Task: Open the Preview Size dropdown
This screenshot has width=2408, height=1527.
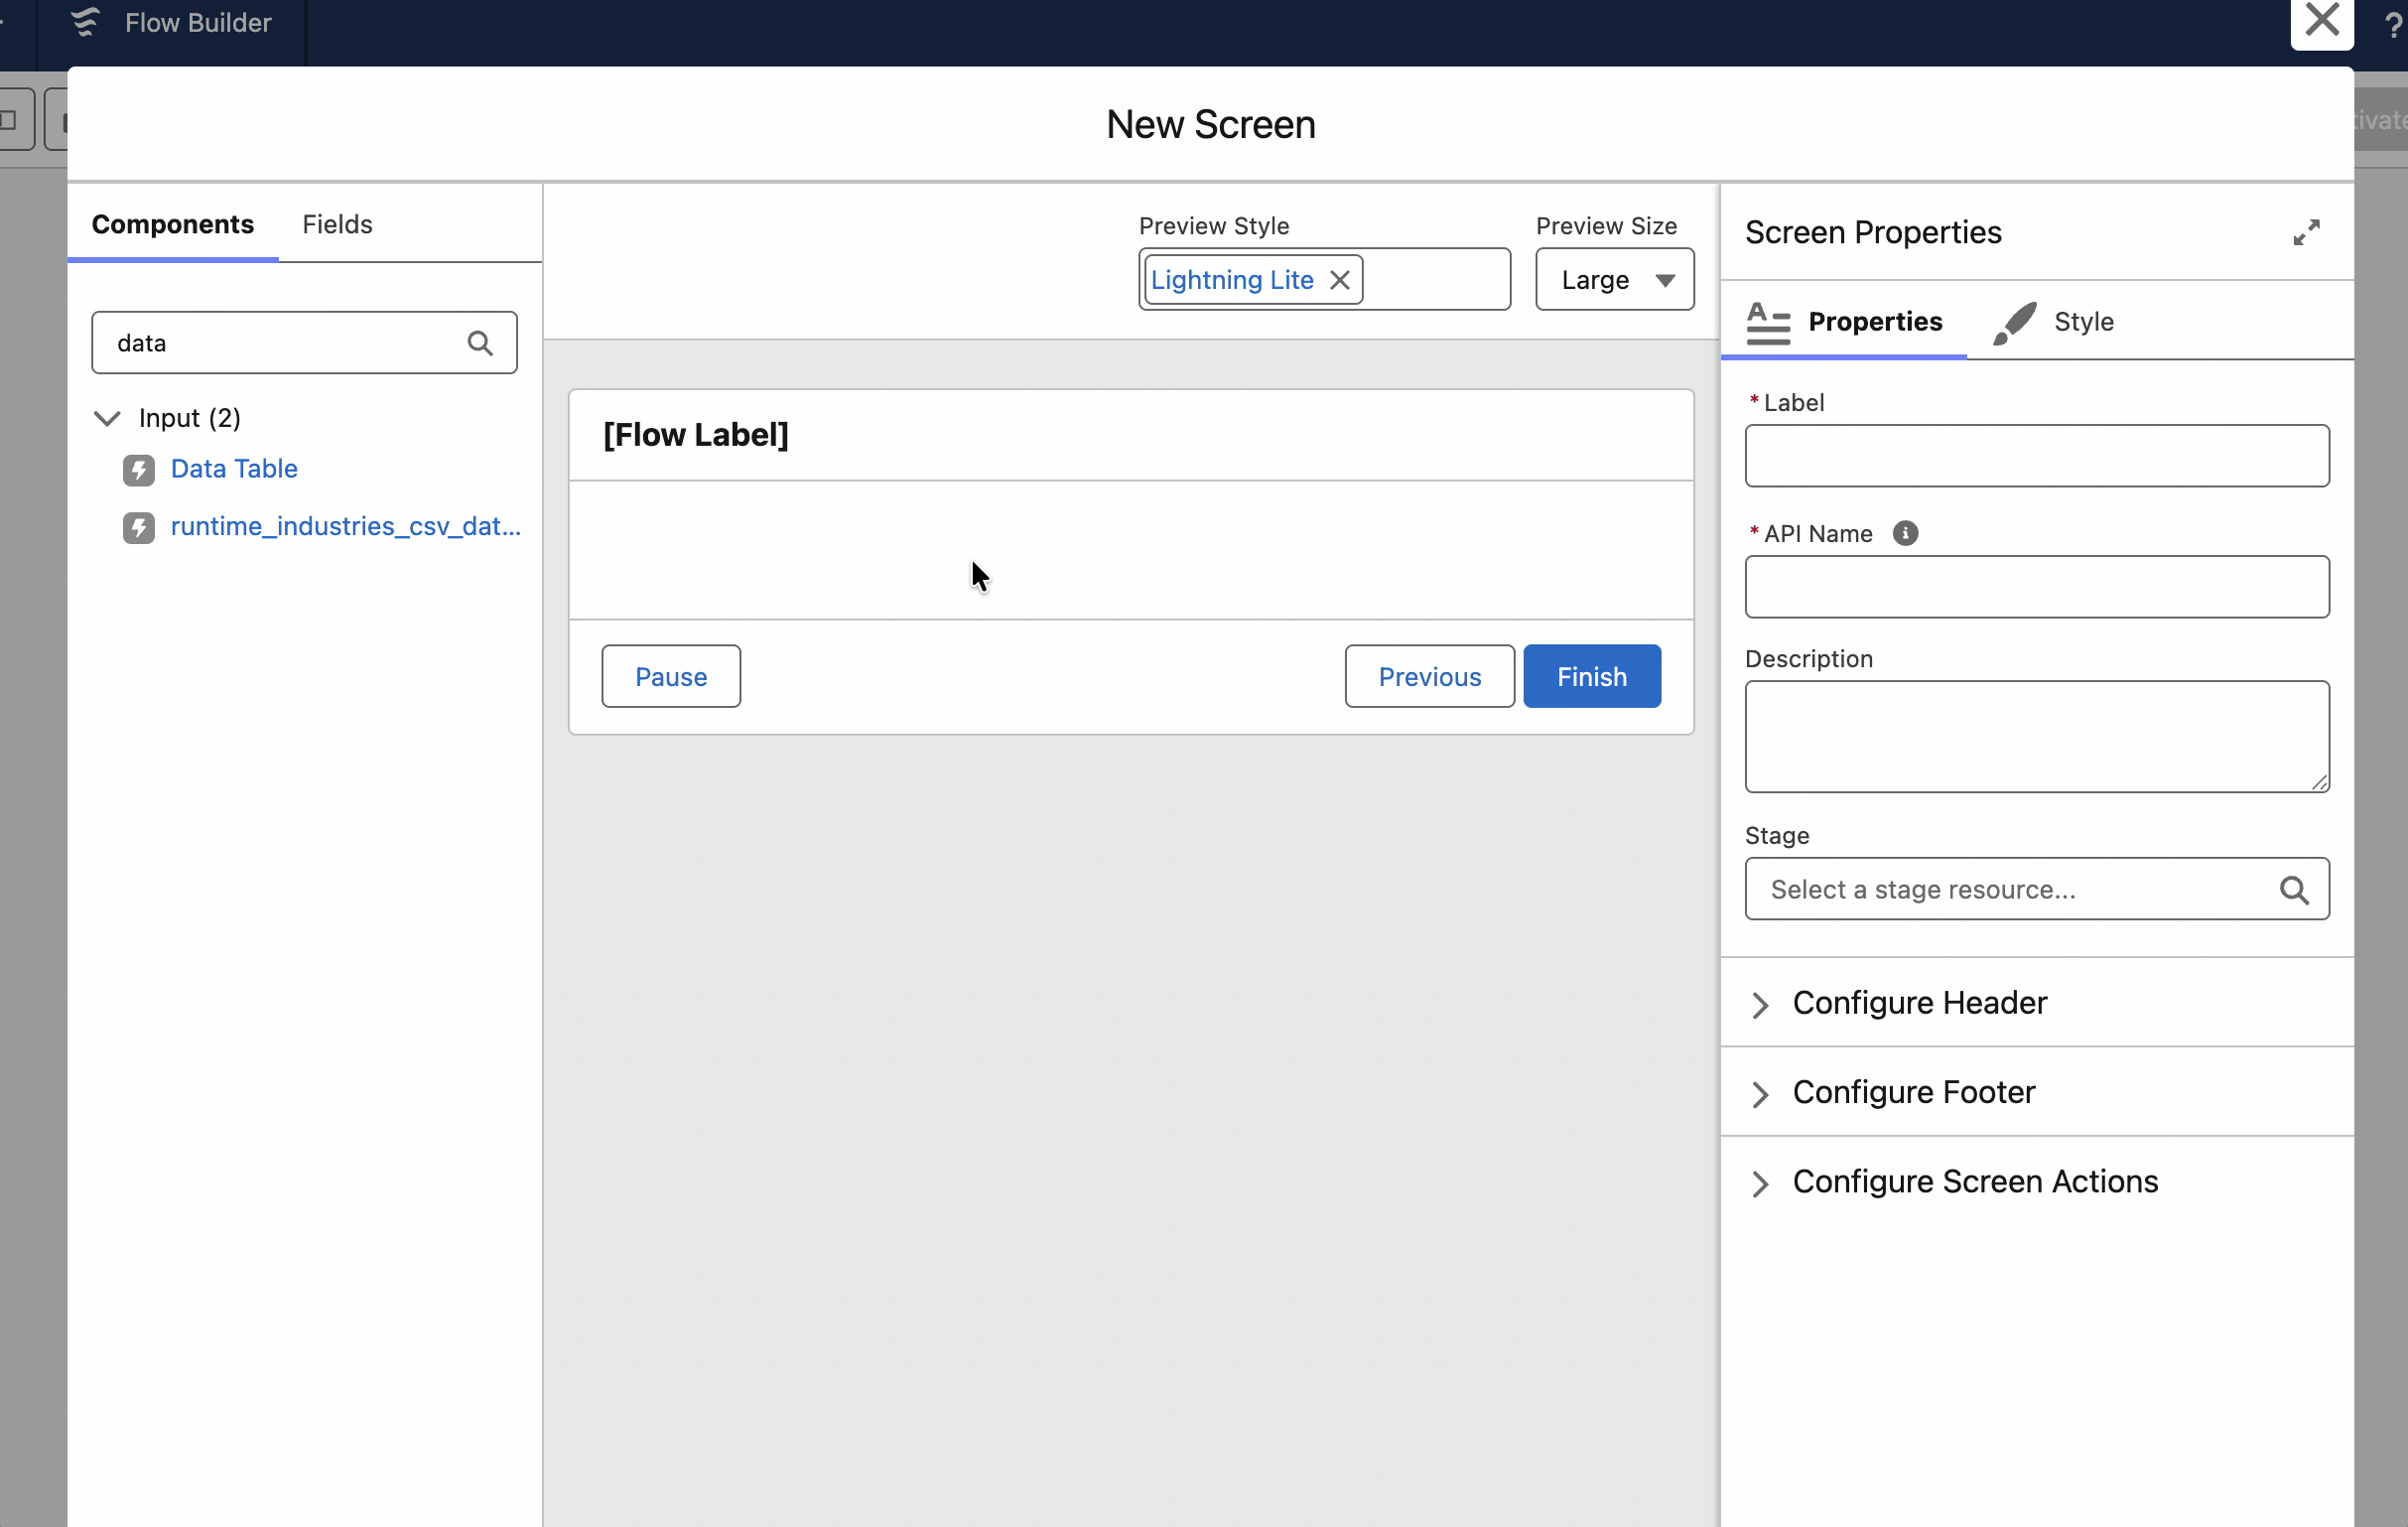Action: tap(1614, 280)
